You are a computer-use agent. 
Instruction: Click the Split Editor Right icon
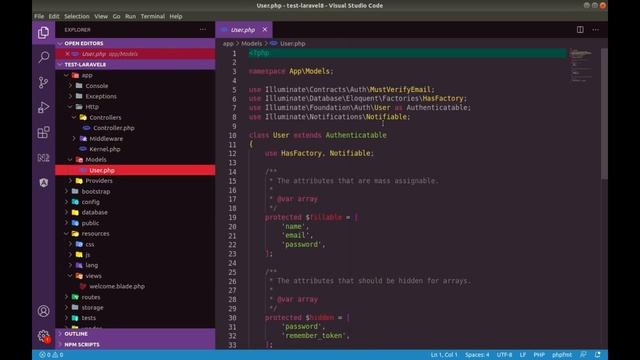point(580,30)
